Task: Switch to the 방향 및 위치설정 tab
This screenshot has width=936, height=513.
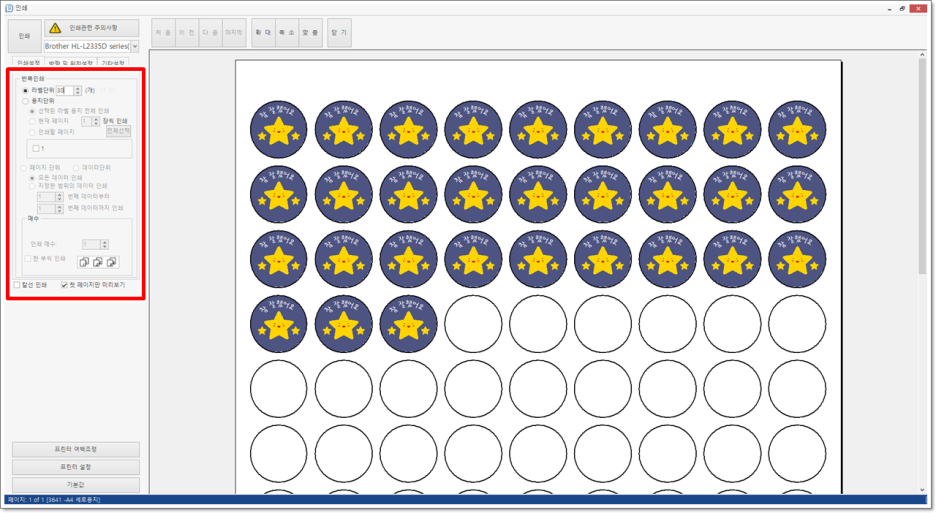Action: (x=70, y=62)
